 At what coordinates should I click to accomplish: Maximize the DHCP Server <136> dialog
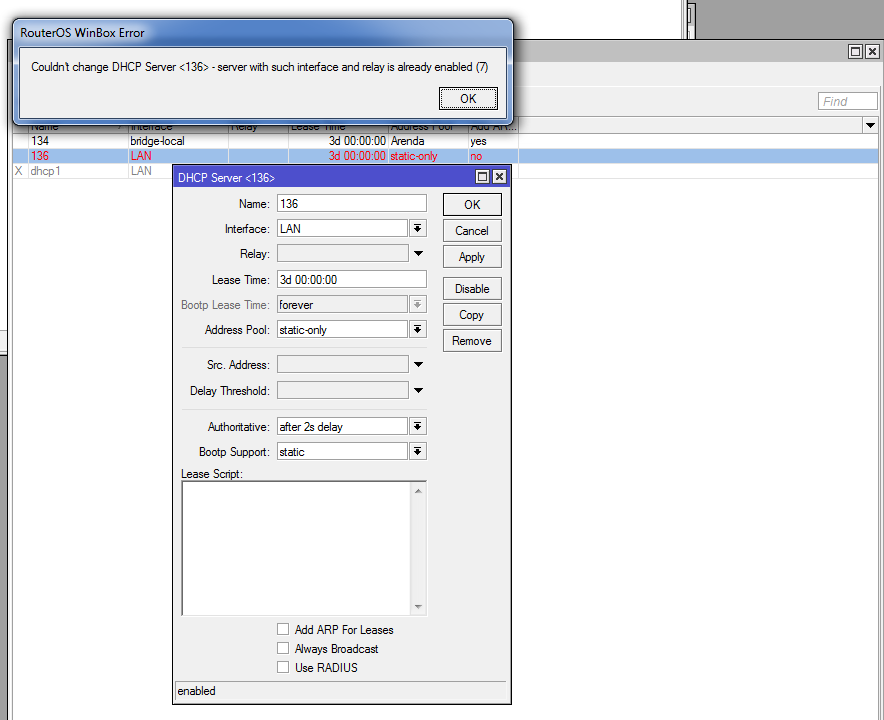click(x=483, y=177)
